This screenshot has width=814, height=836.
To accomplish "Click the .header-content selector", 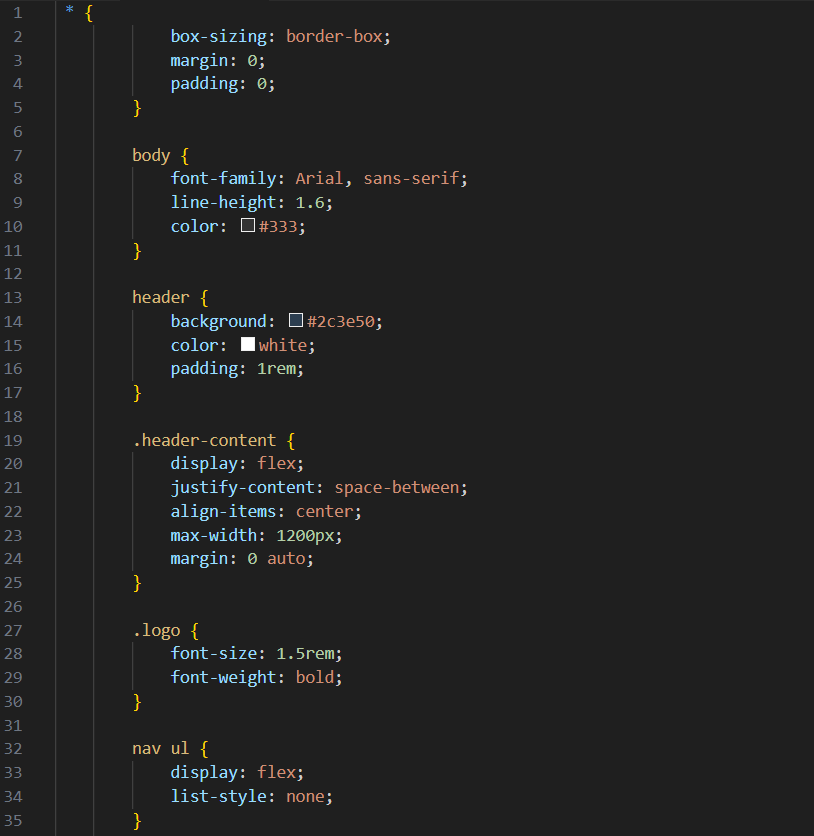I will (204, 440).
